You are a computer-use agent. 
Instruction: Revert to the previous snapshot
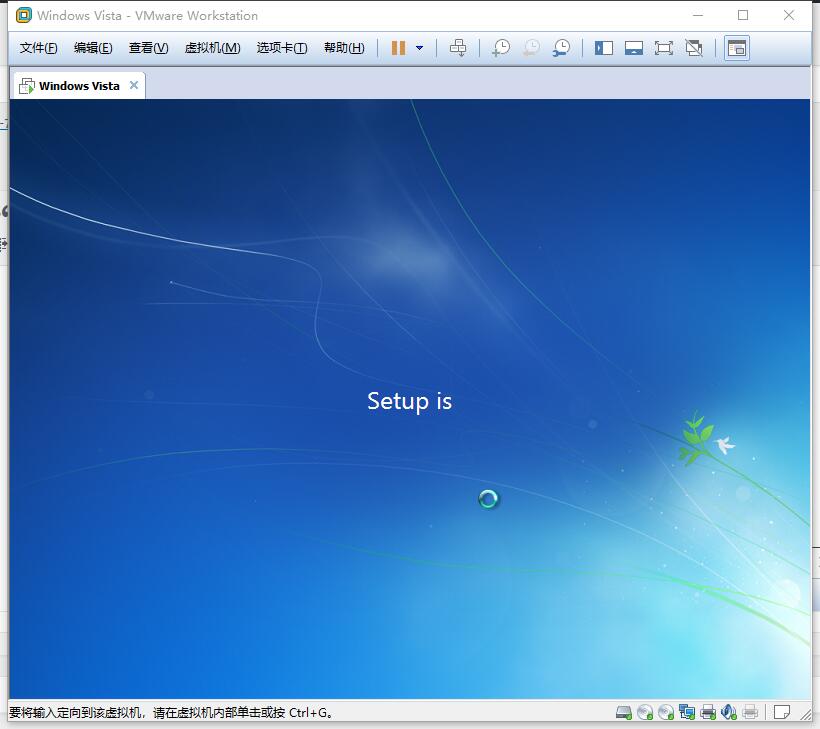[531, 48]
